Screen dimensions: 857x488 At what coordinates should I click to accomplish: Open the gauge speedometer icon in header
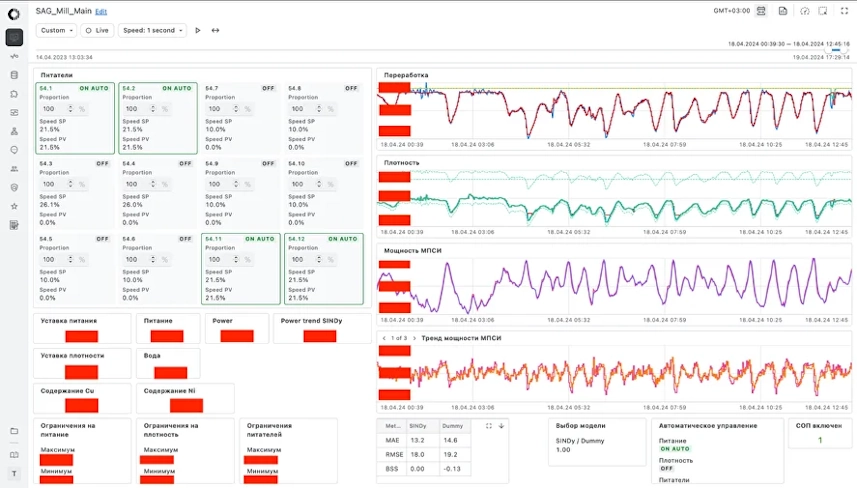(x=805, y=11)
